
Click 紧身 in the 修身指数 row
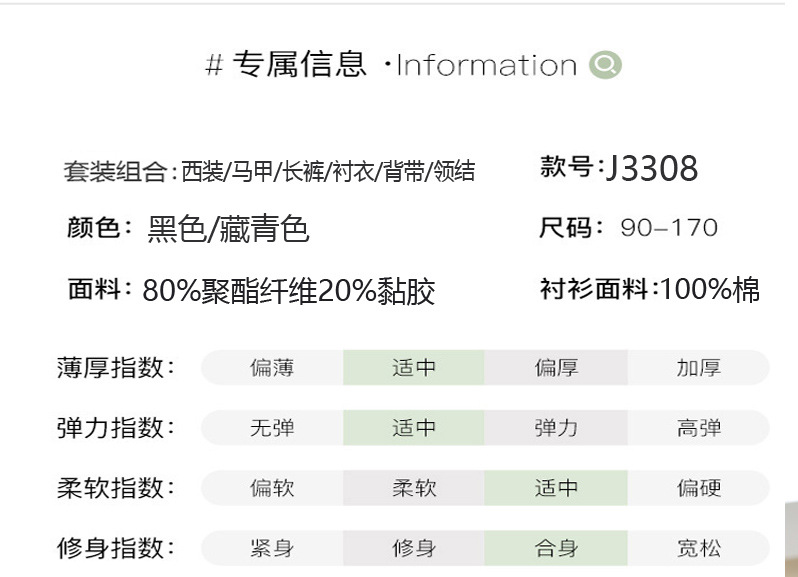[x=272, y=548]
